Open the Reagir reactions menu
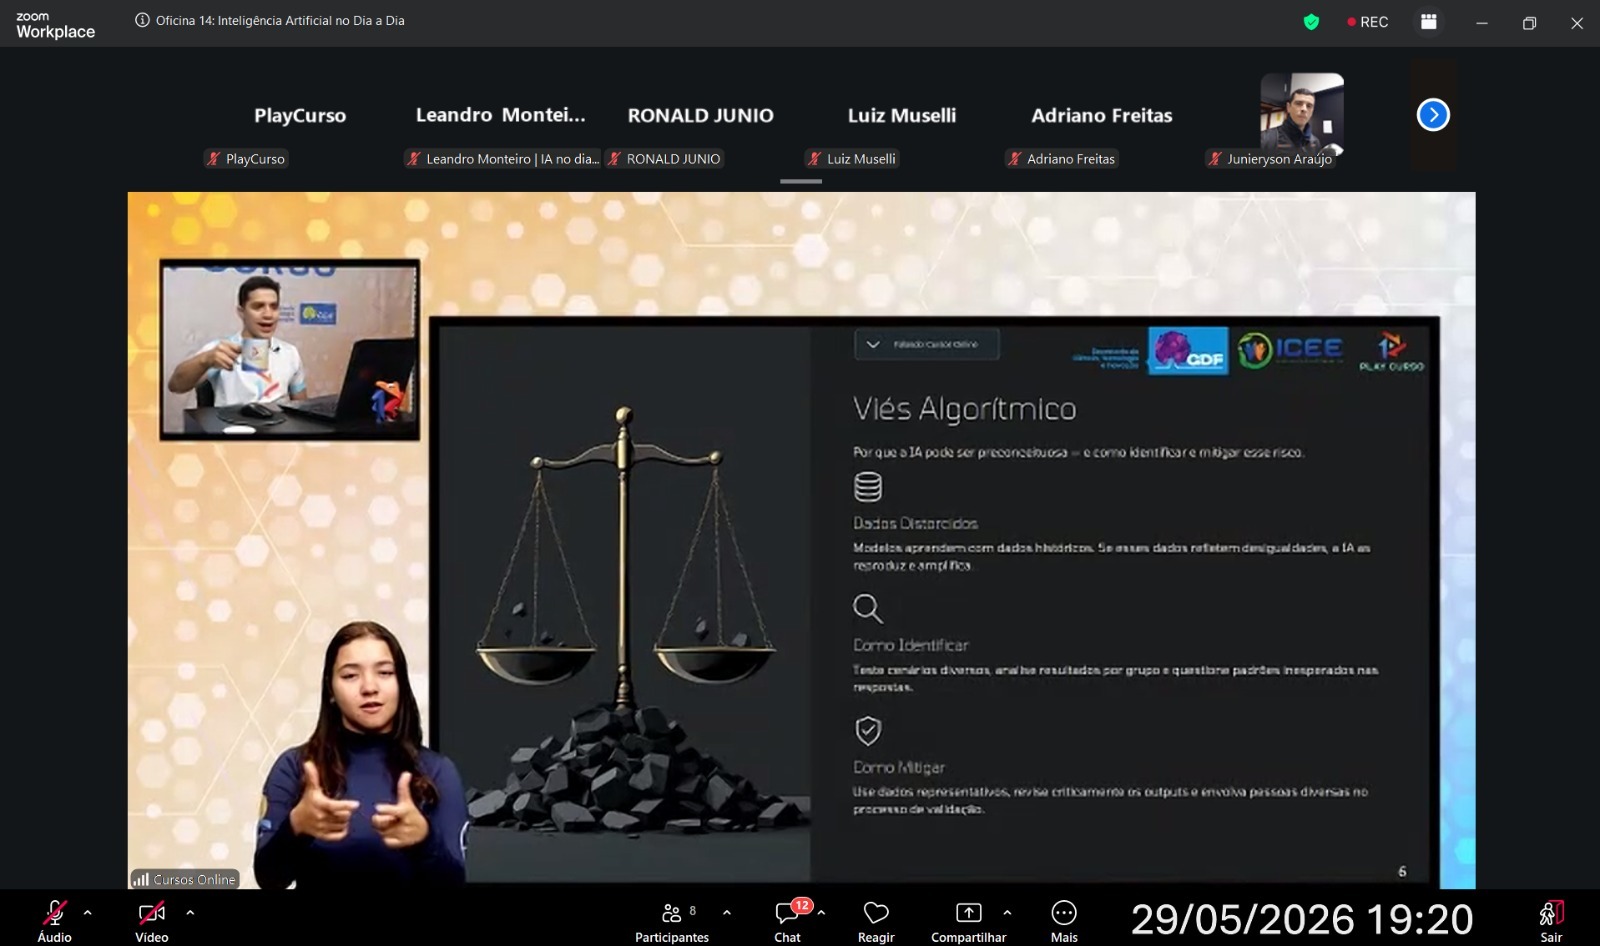This screenshot has width=1600, height=946. pos(876,920)
